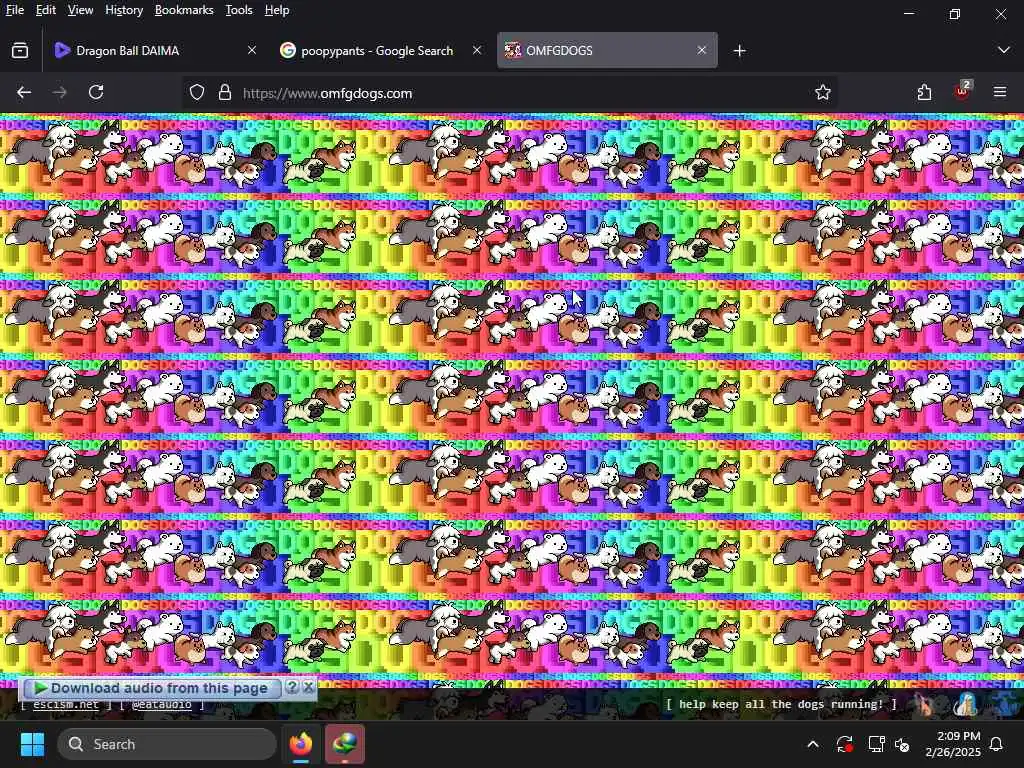Open the sync update tray icon
1024x768 pixels.
click(844, 744)
